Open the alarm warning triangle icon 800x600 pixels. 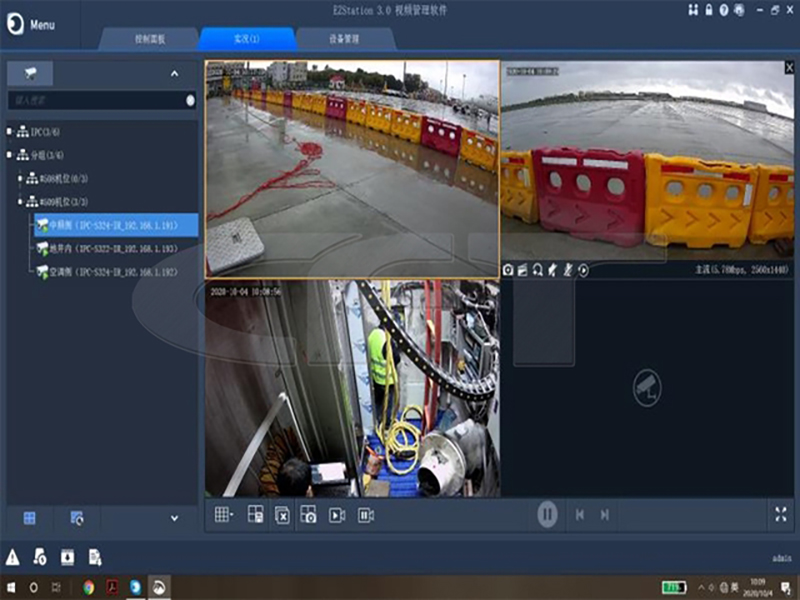click(x=13, y=557)
